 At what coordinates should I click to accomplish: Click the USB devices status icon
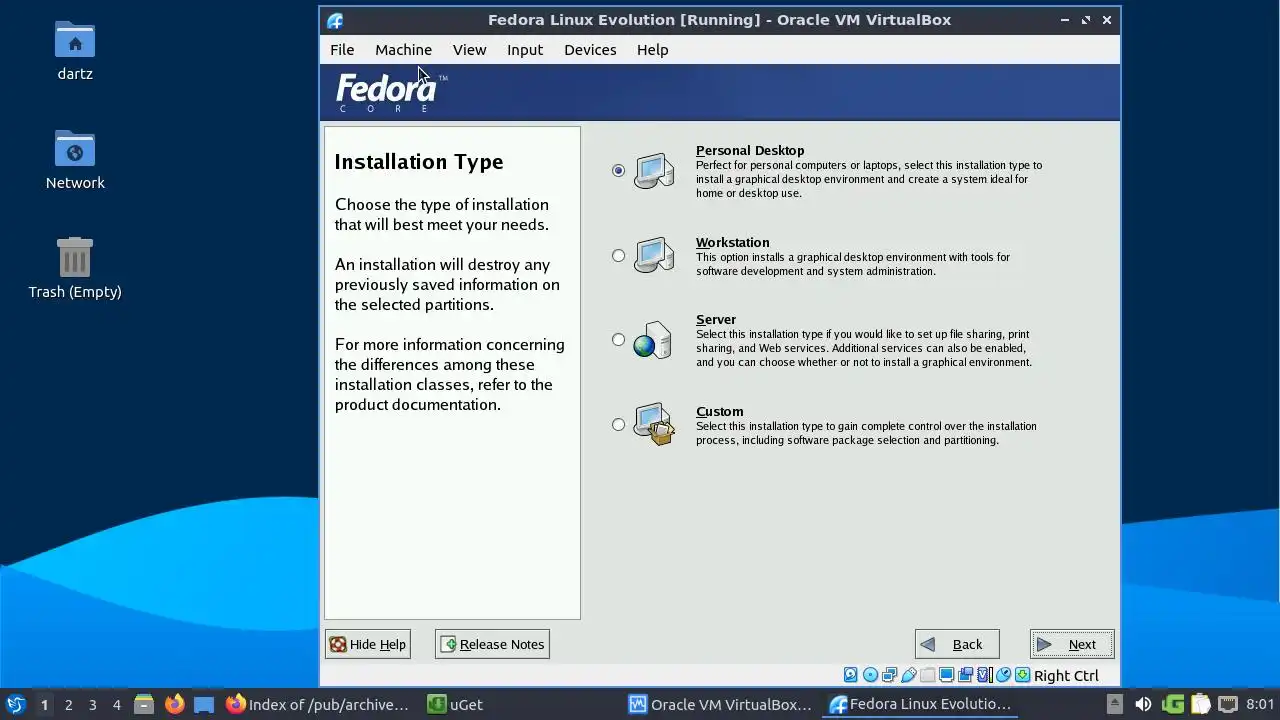909,675
